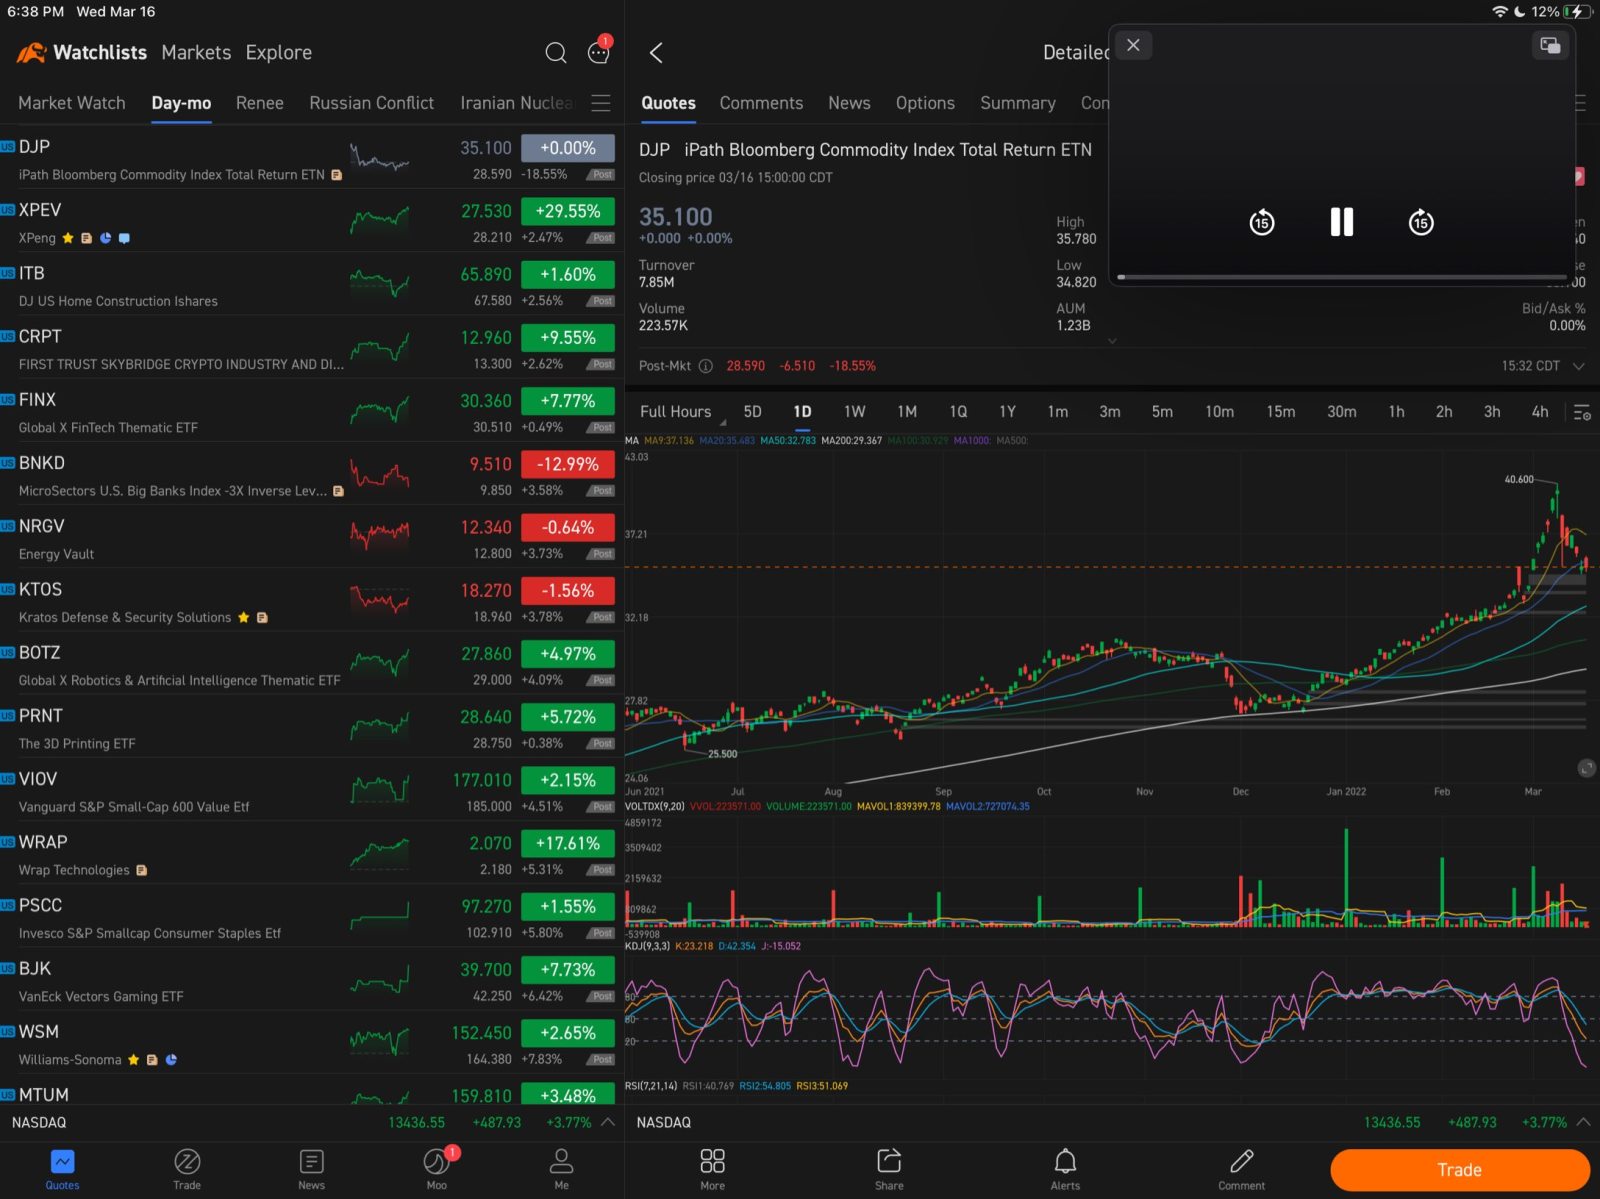Open the Alerts bell icon
Image resolution: width=1600 pixels, height=1199 pixels.
click(1065, 1169)
